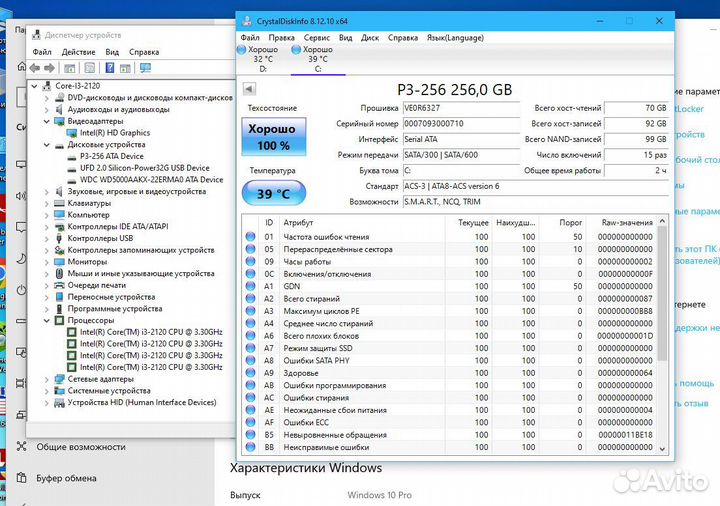Click the Мониторы category icon

tap(59, 262)
